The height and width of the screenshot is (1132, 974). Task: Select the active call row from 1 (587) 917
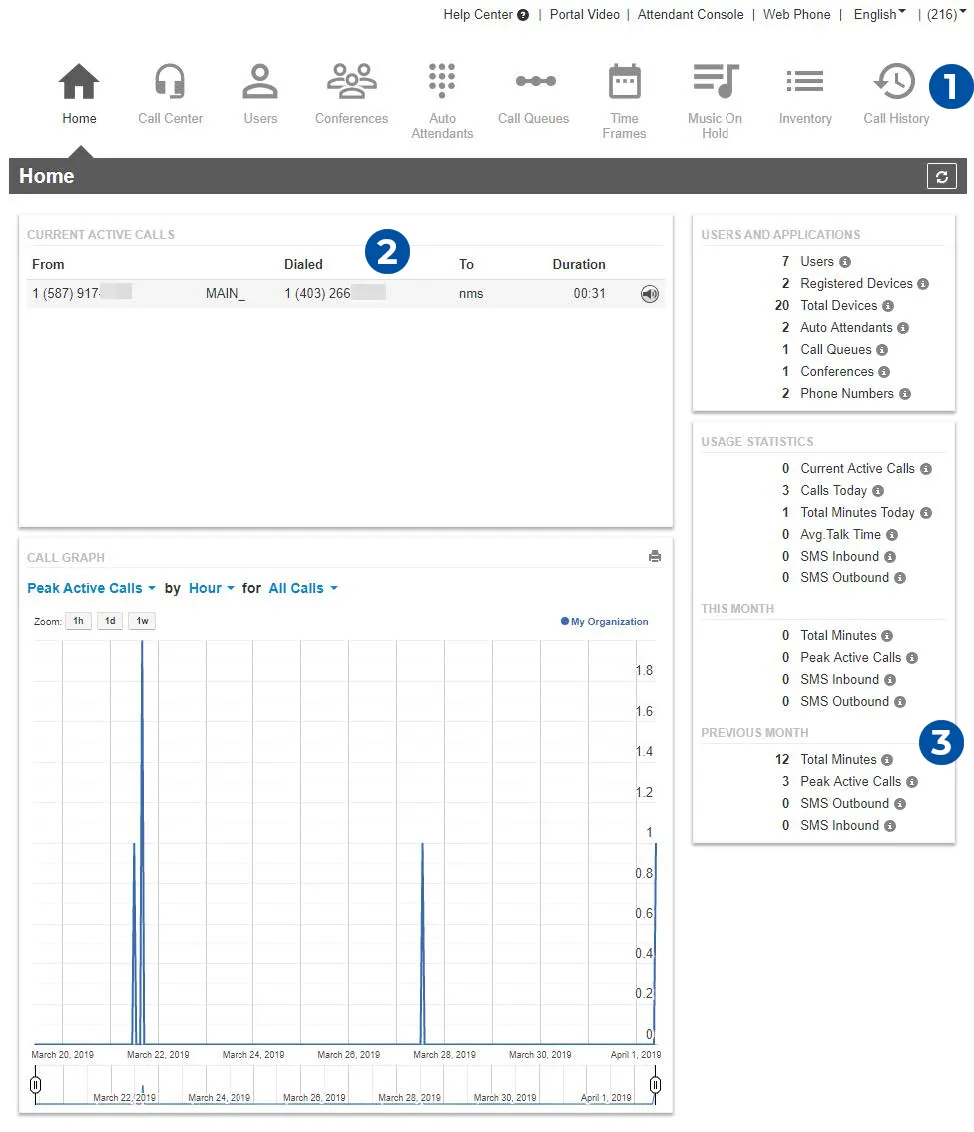(x=345, y=294)
